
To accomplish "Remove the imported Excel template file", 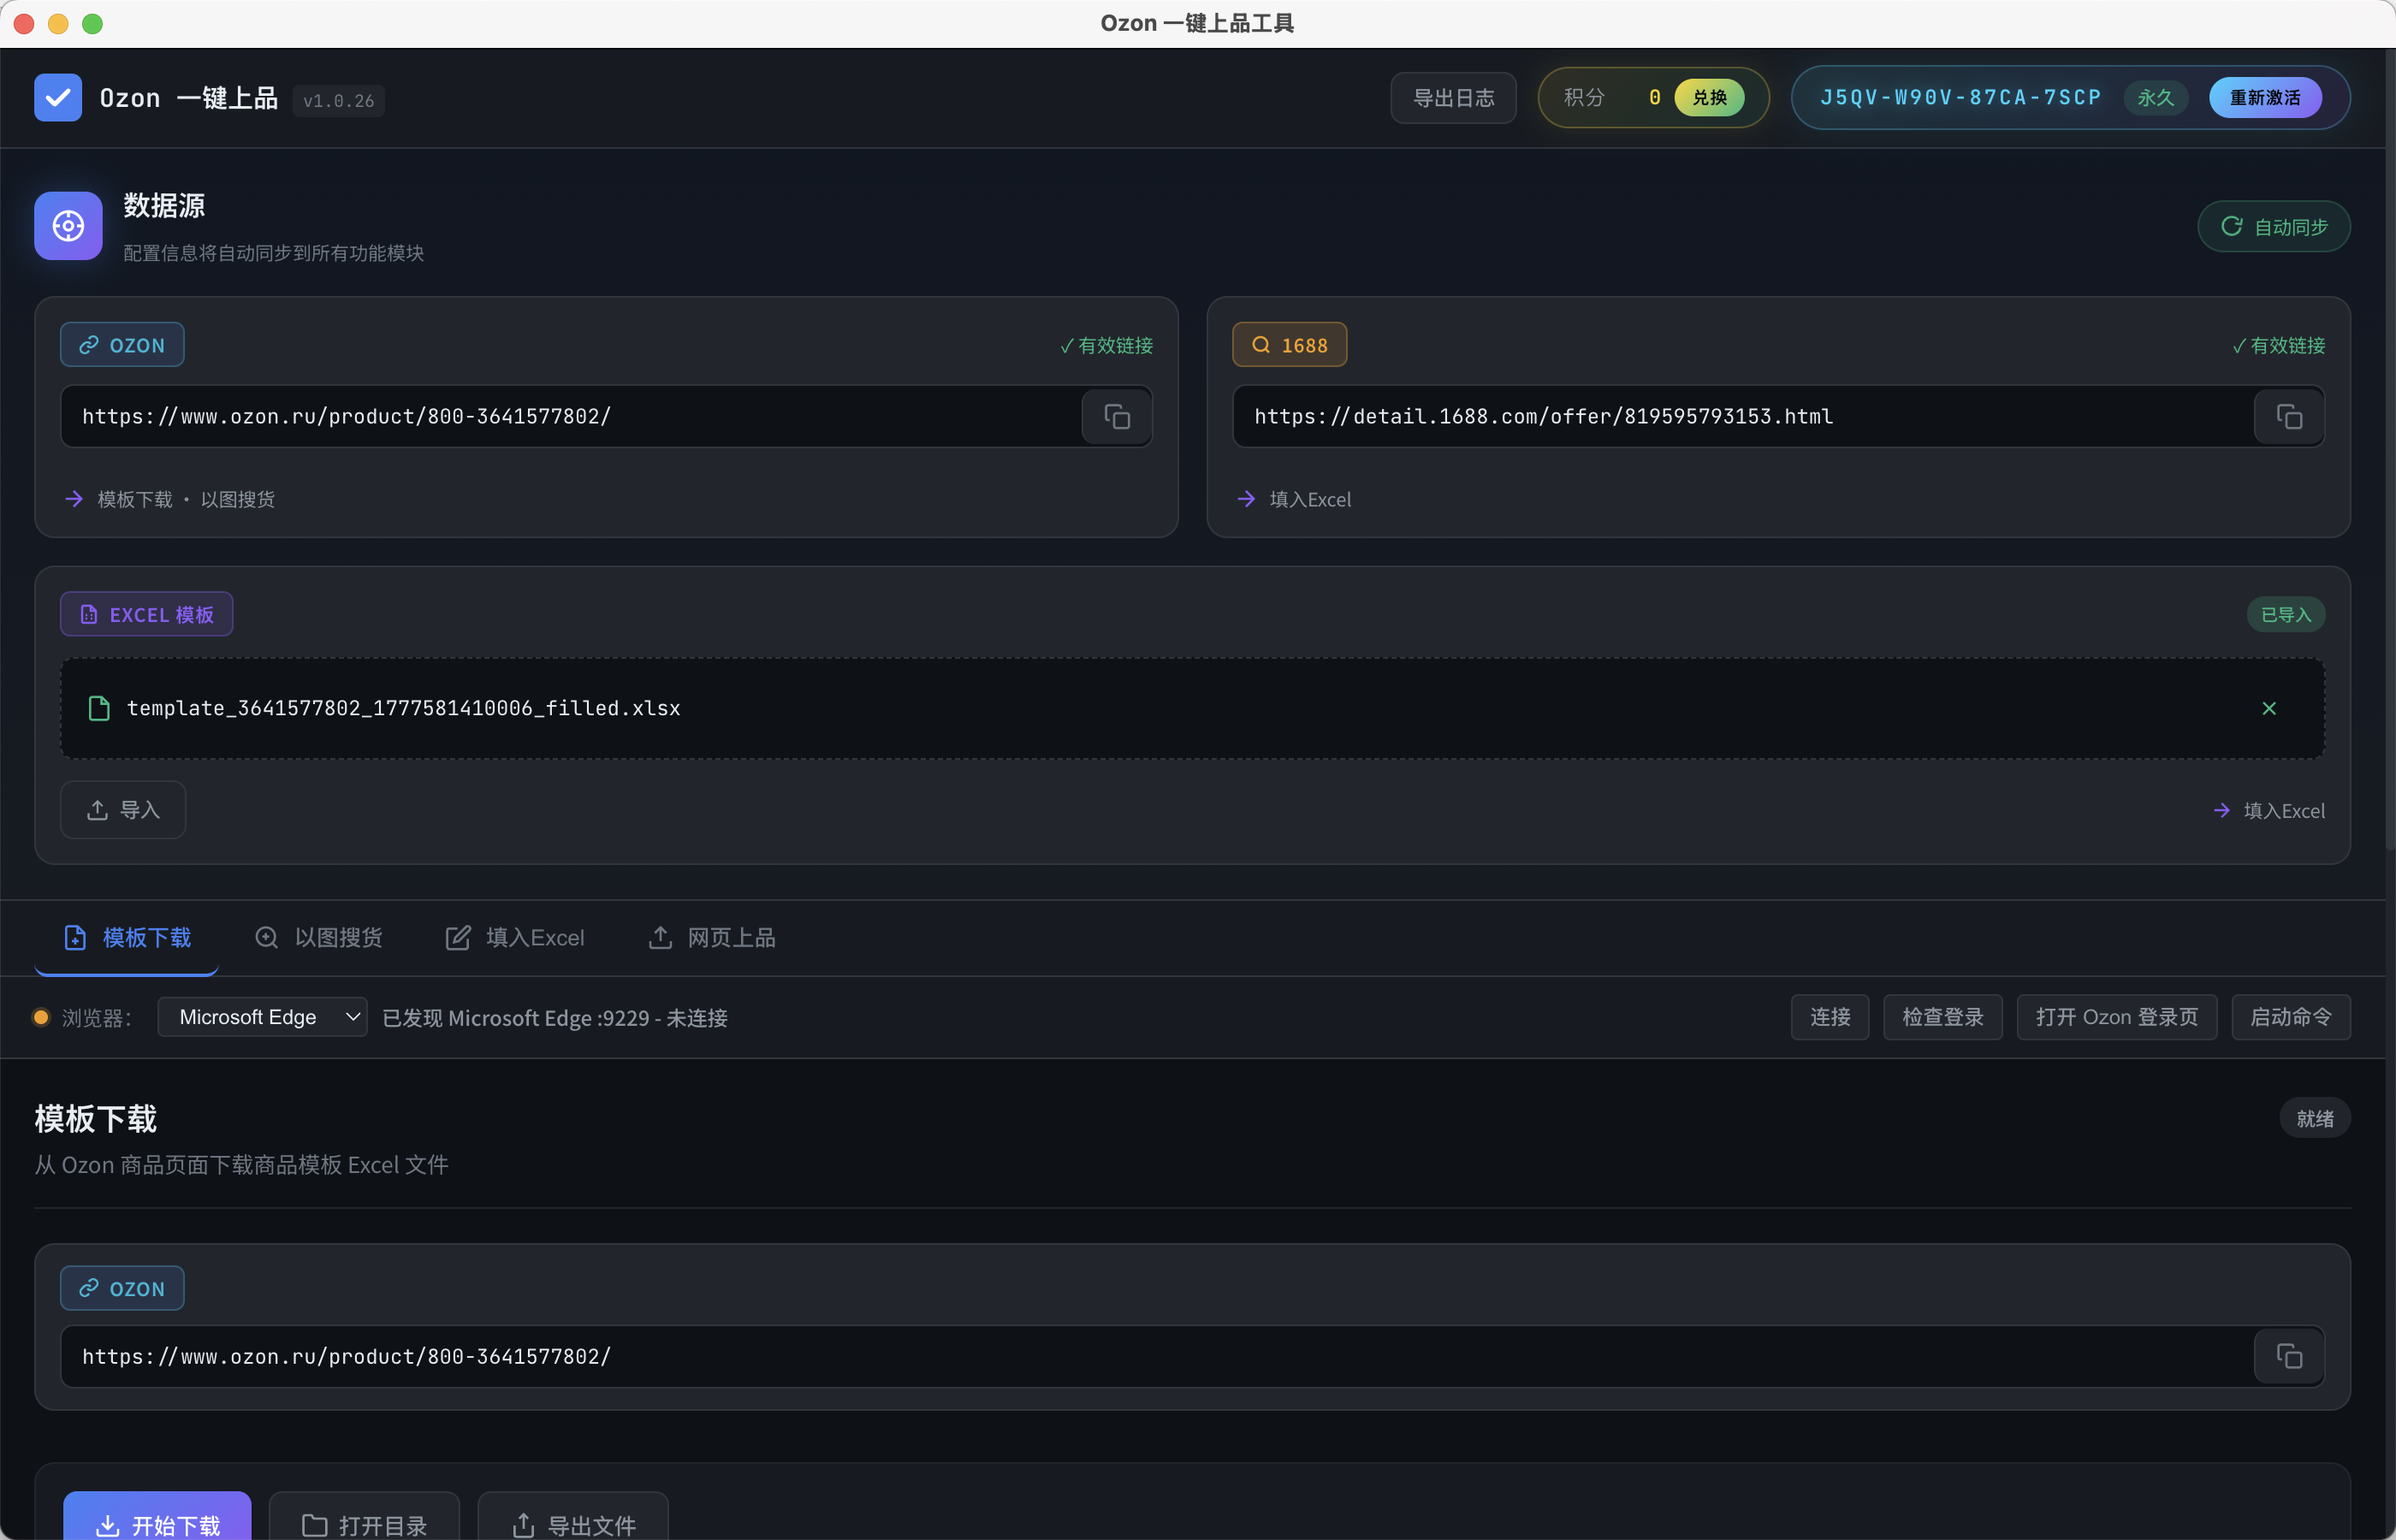I will coord(2269,708).
